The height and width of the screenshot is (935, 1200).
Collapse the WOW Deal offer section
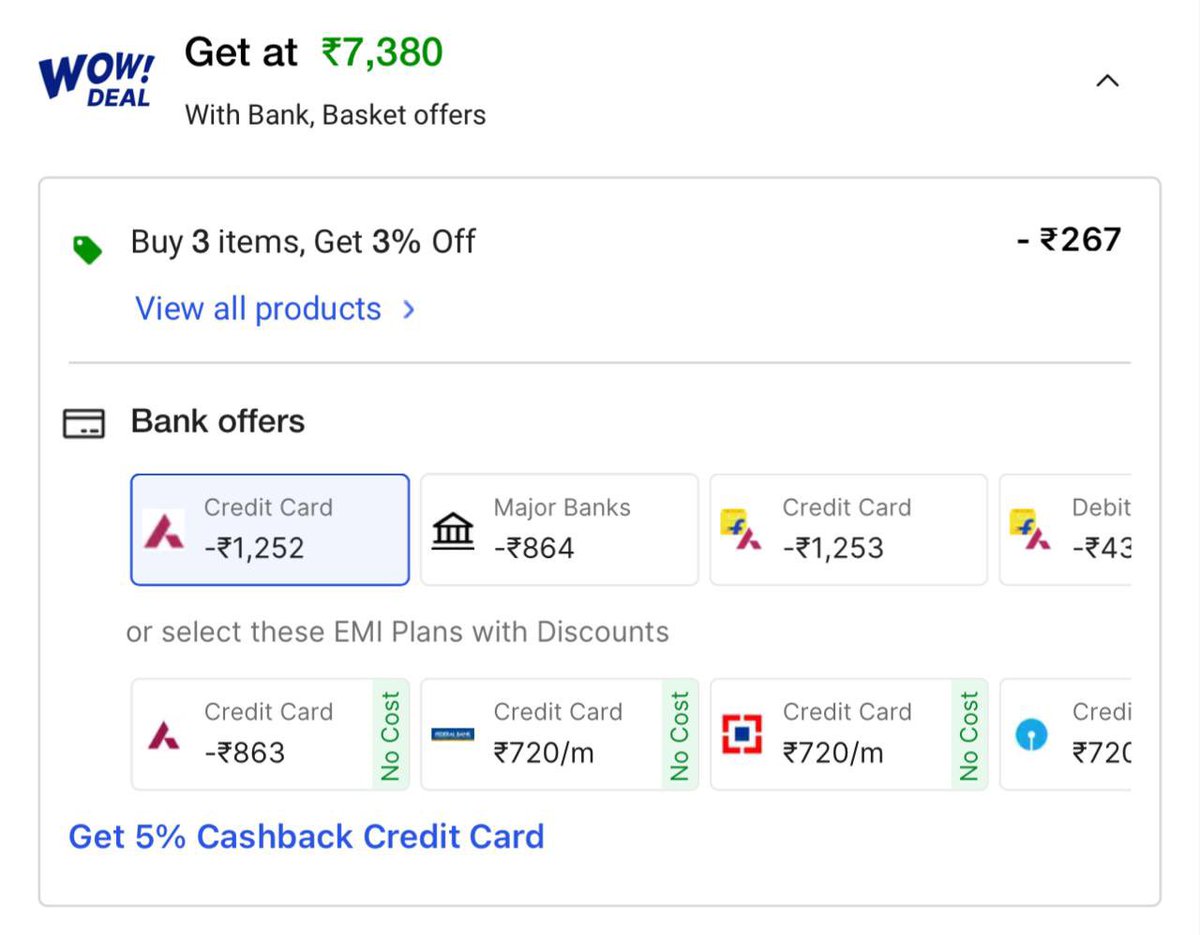coord(1107,81)
